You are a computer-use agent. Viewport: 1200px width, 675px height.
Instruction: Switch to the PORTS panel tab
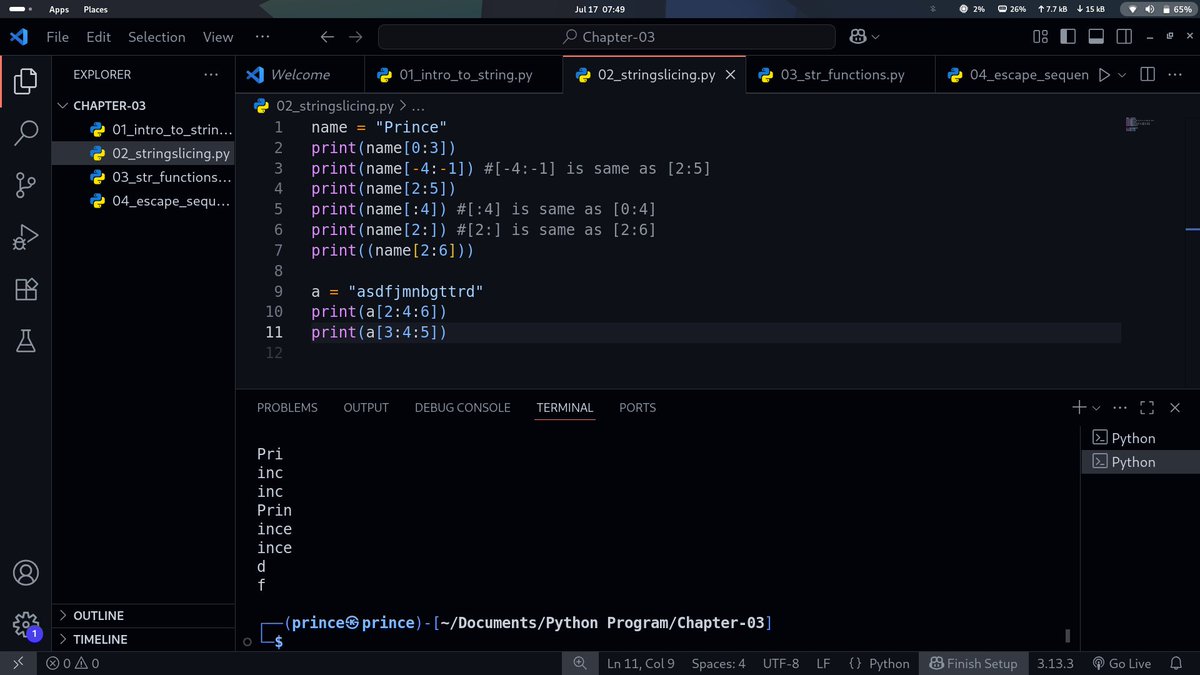pos(637,408)
